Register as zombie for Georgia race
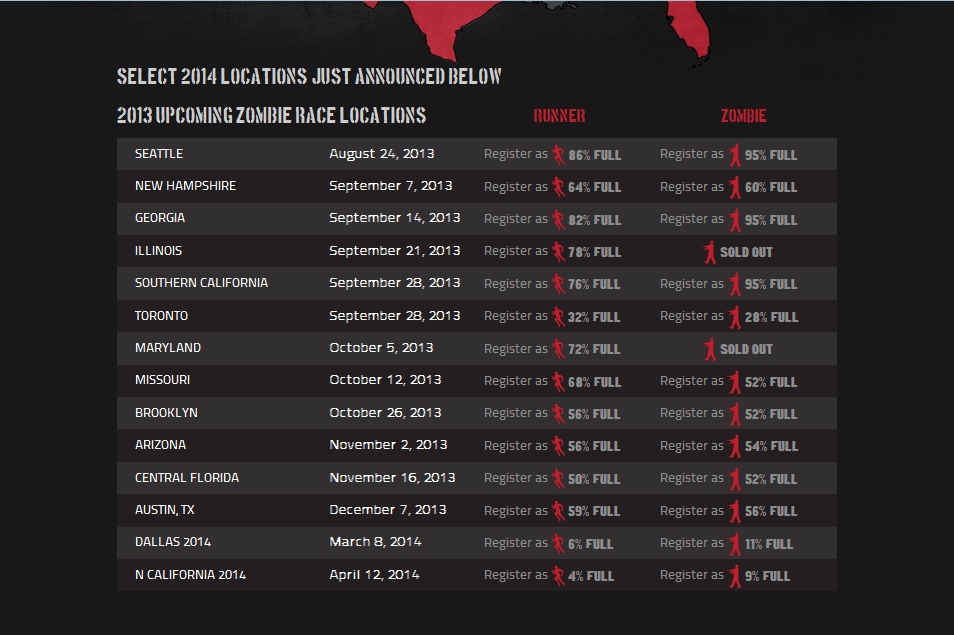 tap(728, 220)
